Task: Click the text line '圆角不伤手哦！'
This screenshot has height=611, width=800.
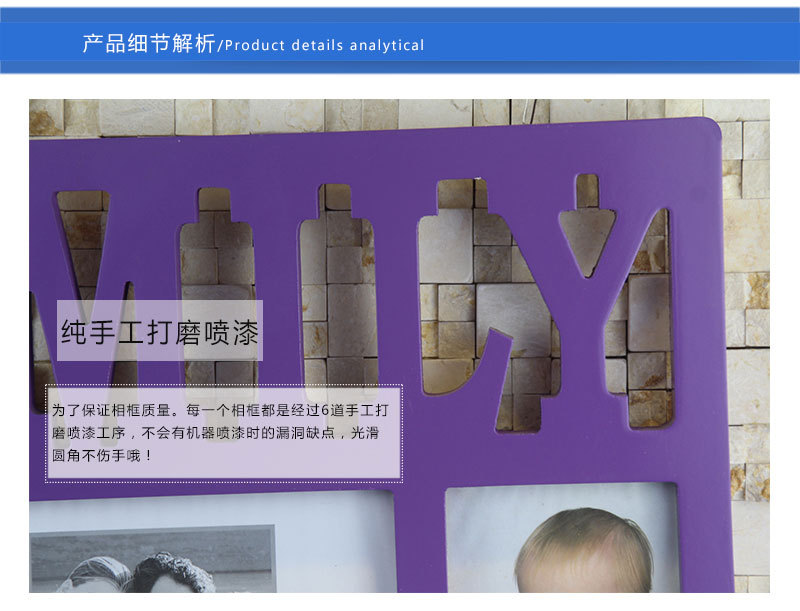Action: [x=102, y=455]
